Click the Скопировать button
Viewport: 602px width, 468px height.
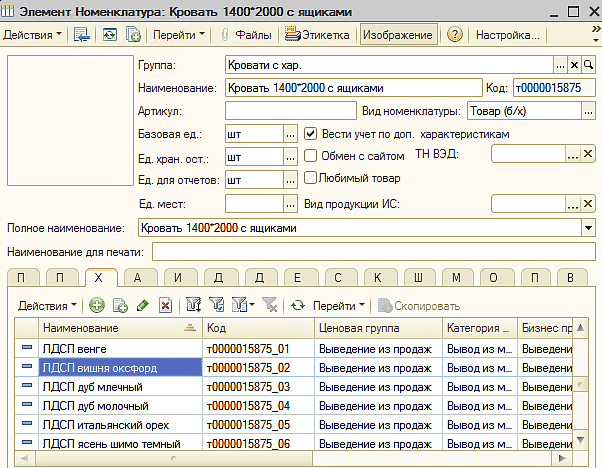pyautogui.click(x=419, y=306)
